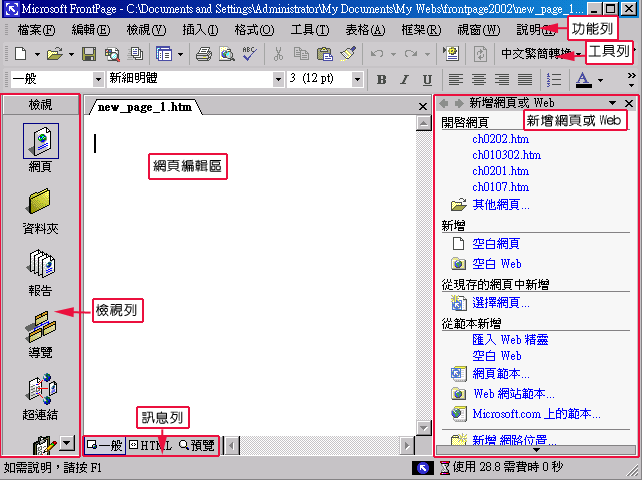Justify the text alignment
The width and height of the screenshot is (642, 480).
point(525,79)
